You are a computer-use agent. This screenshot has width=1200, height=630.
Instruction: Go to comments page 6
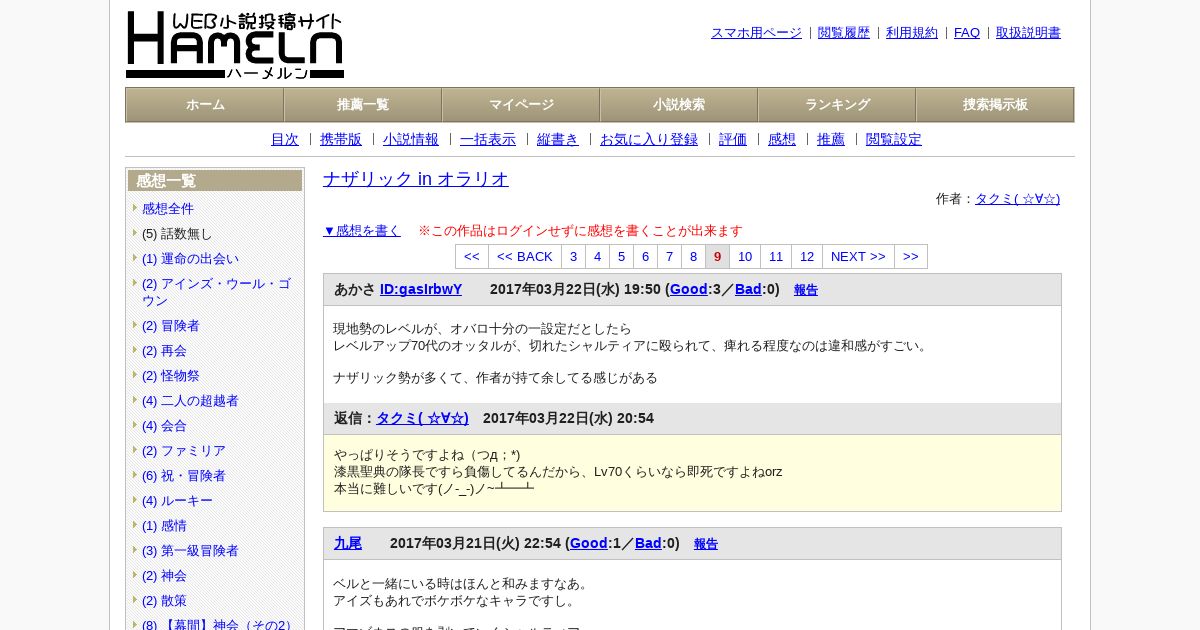point(646,257)
